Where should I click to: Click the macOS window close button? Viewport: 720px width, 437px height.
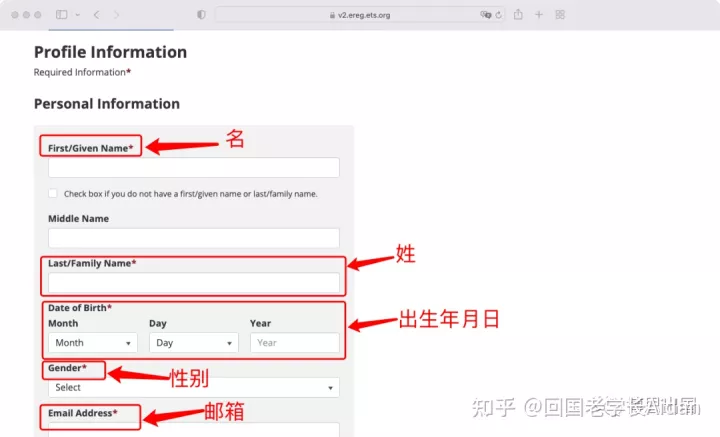coord(15,15)
